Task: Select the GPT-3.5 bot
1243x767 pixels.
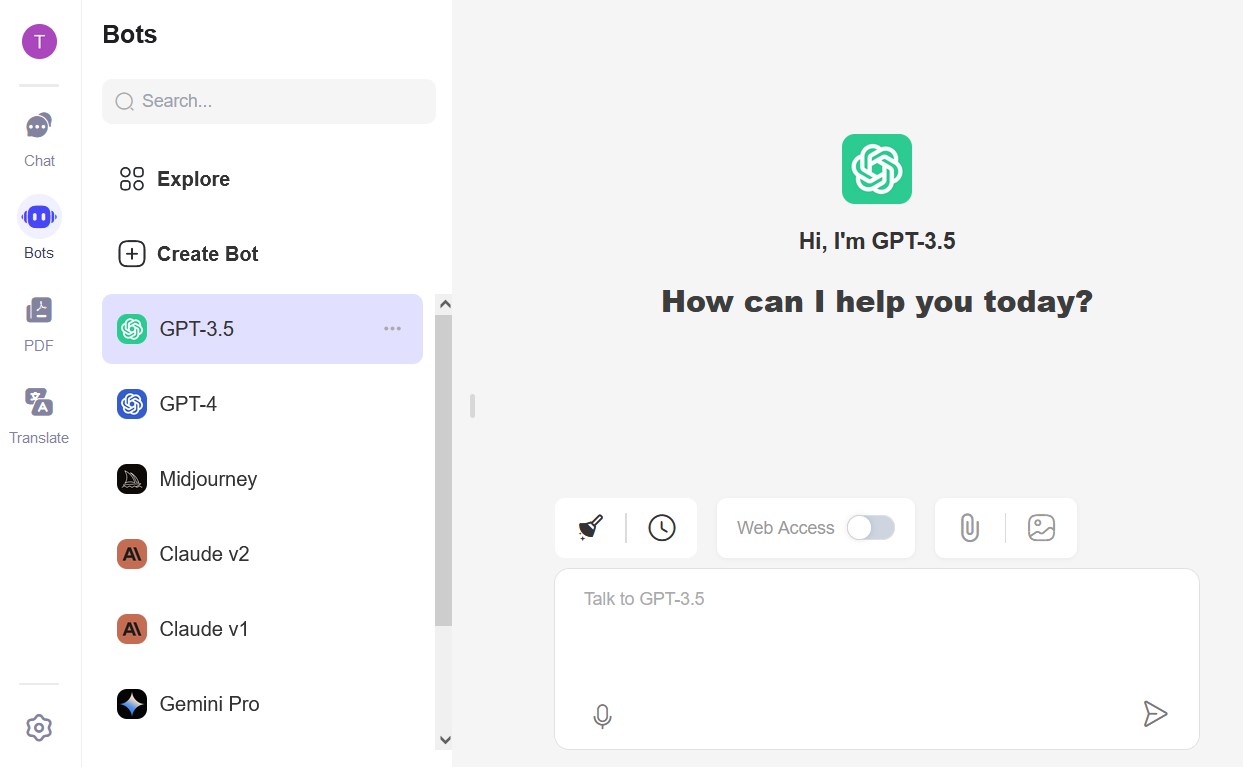Action: [262, 329]
